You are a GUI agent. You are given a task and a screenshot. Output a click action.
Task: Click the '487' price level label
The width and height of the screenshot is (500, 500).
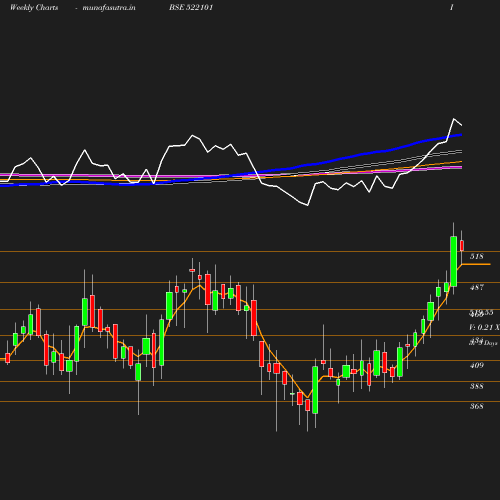[x=477, y=287]
